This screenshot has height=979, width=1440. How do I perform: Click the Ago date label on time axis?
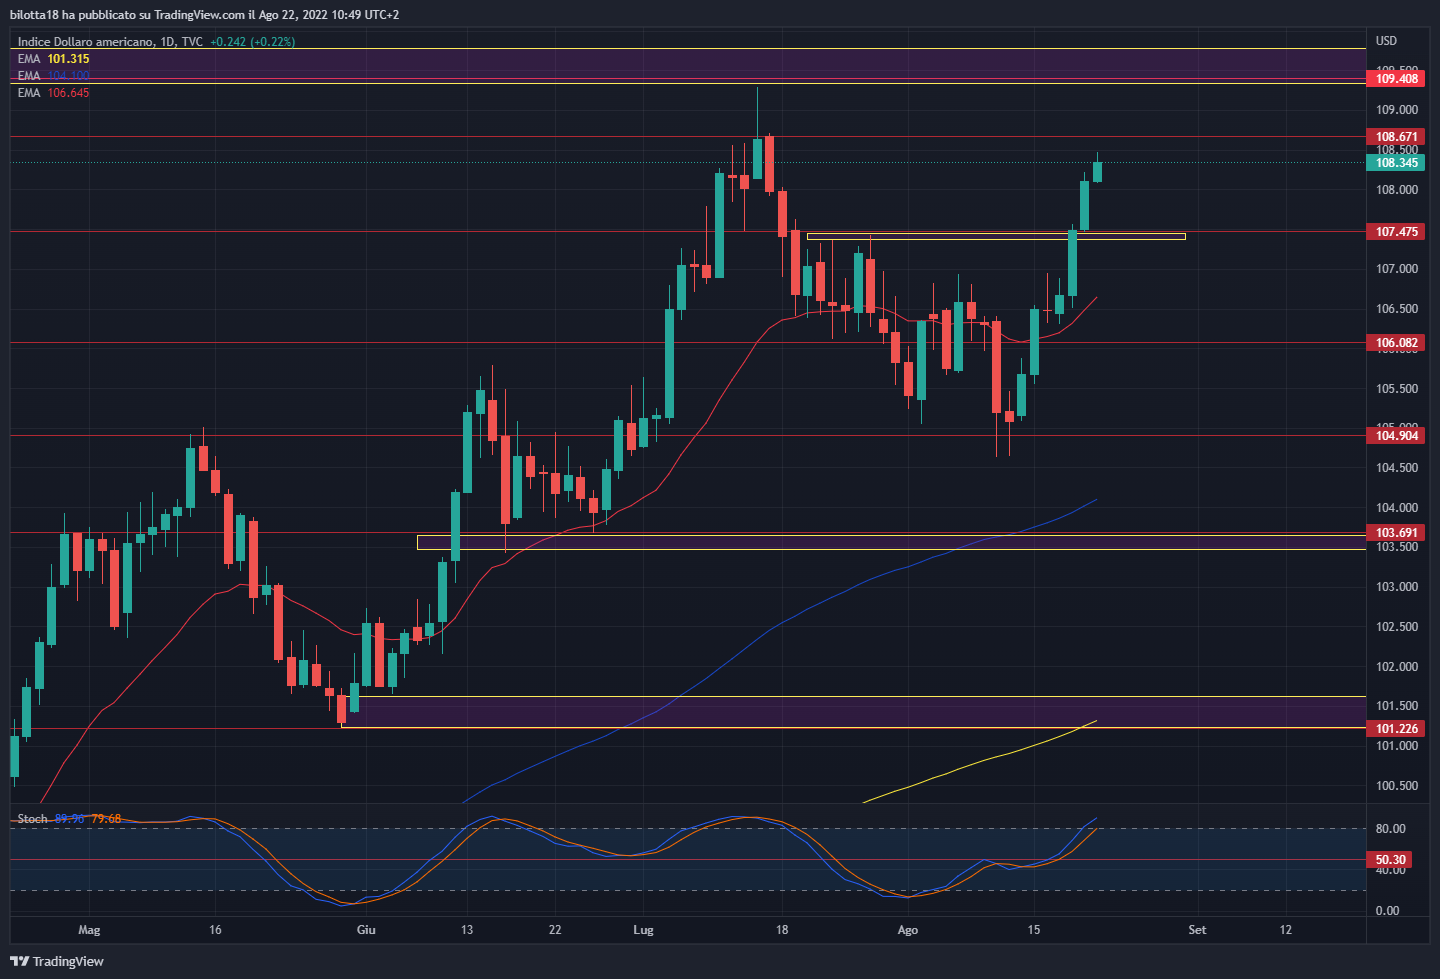click(x=907, y=930)
